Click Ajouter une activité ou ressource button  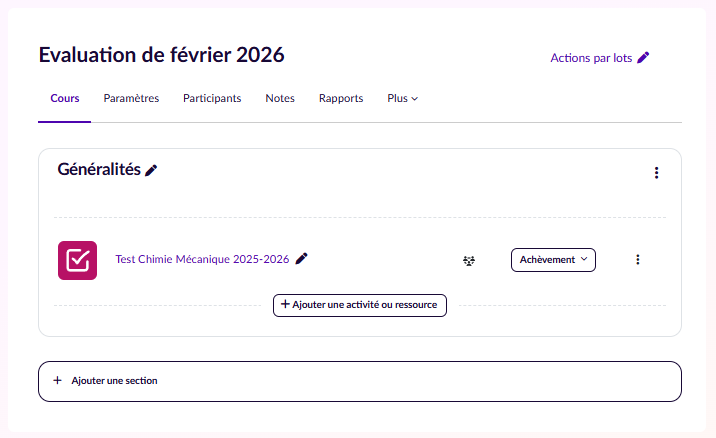point(360,305)
